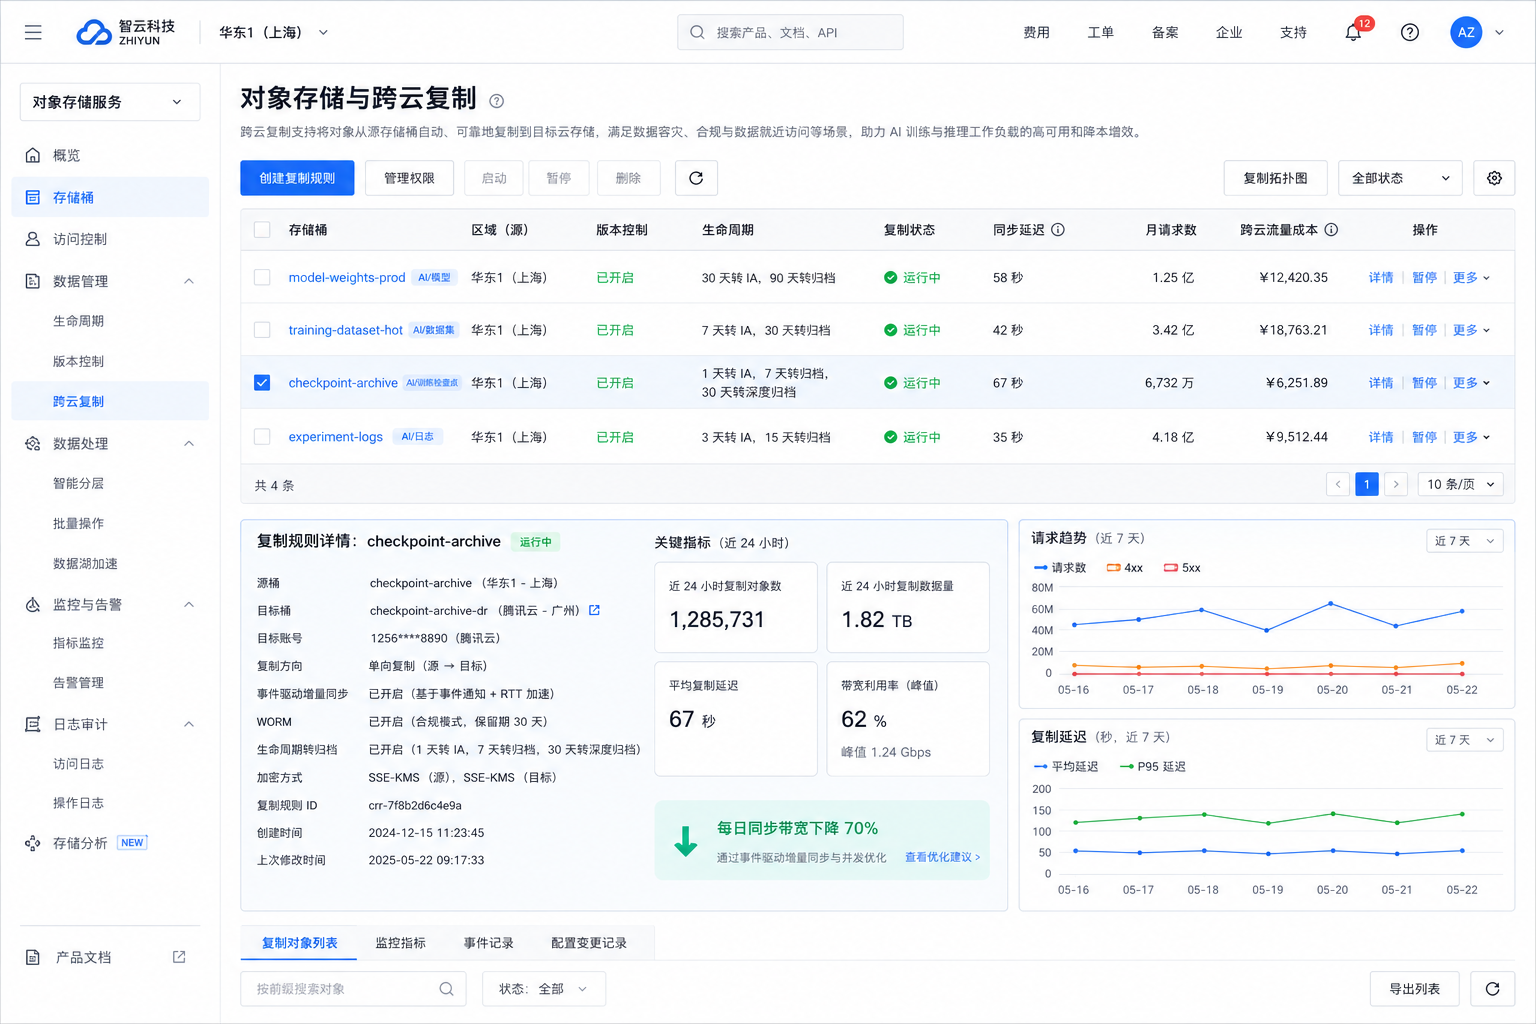Click the previous page arrow in pagination

pyautogui.click(x=1338, y=484)
